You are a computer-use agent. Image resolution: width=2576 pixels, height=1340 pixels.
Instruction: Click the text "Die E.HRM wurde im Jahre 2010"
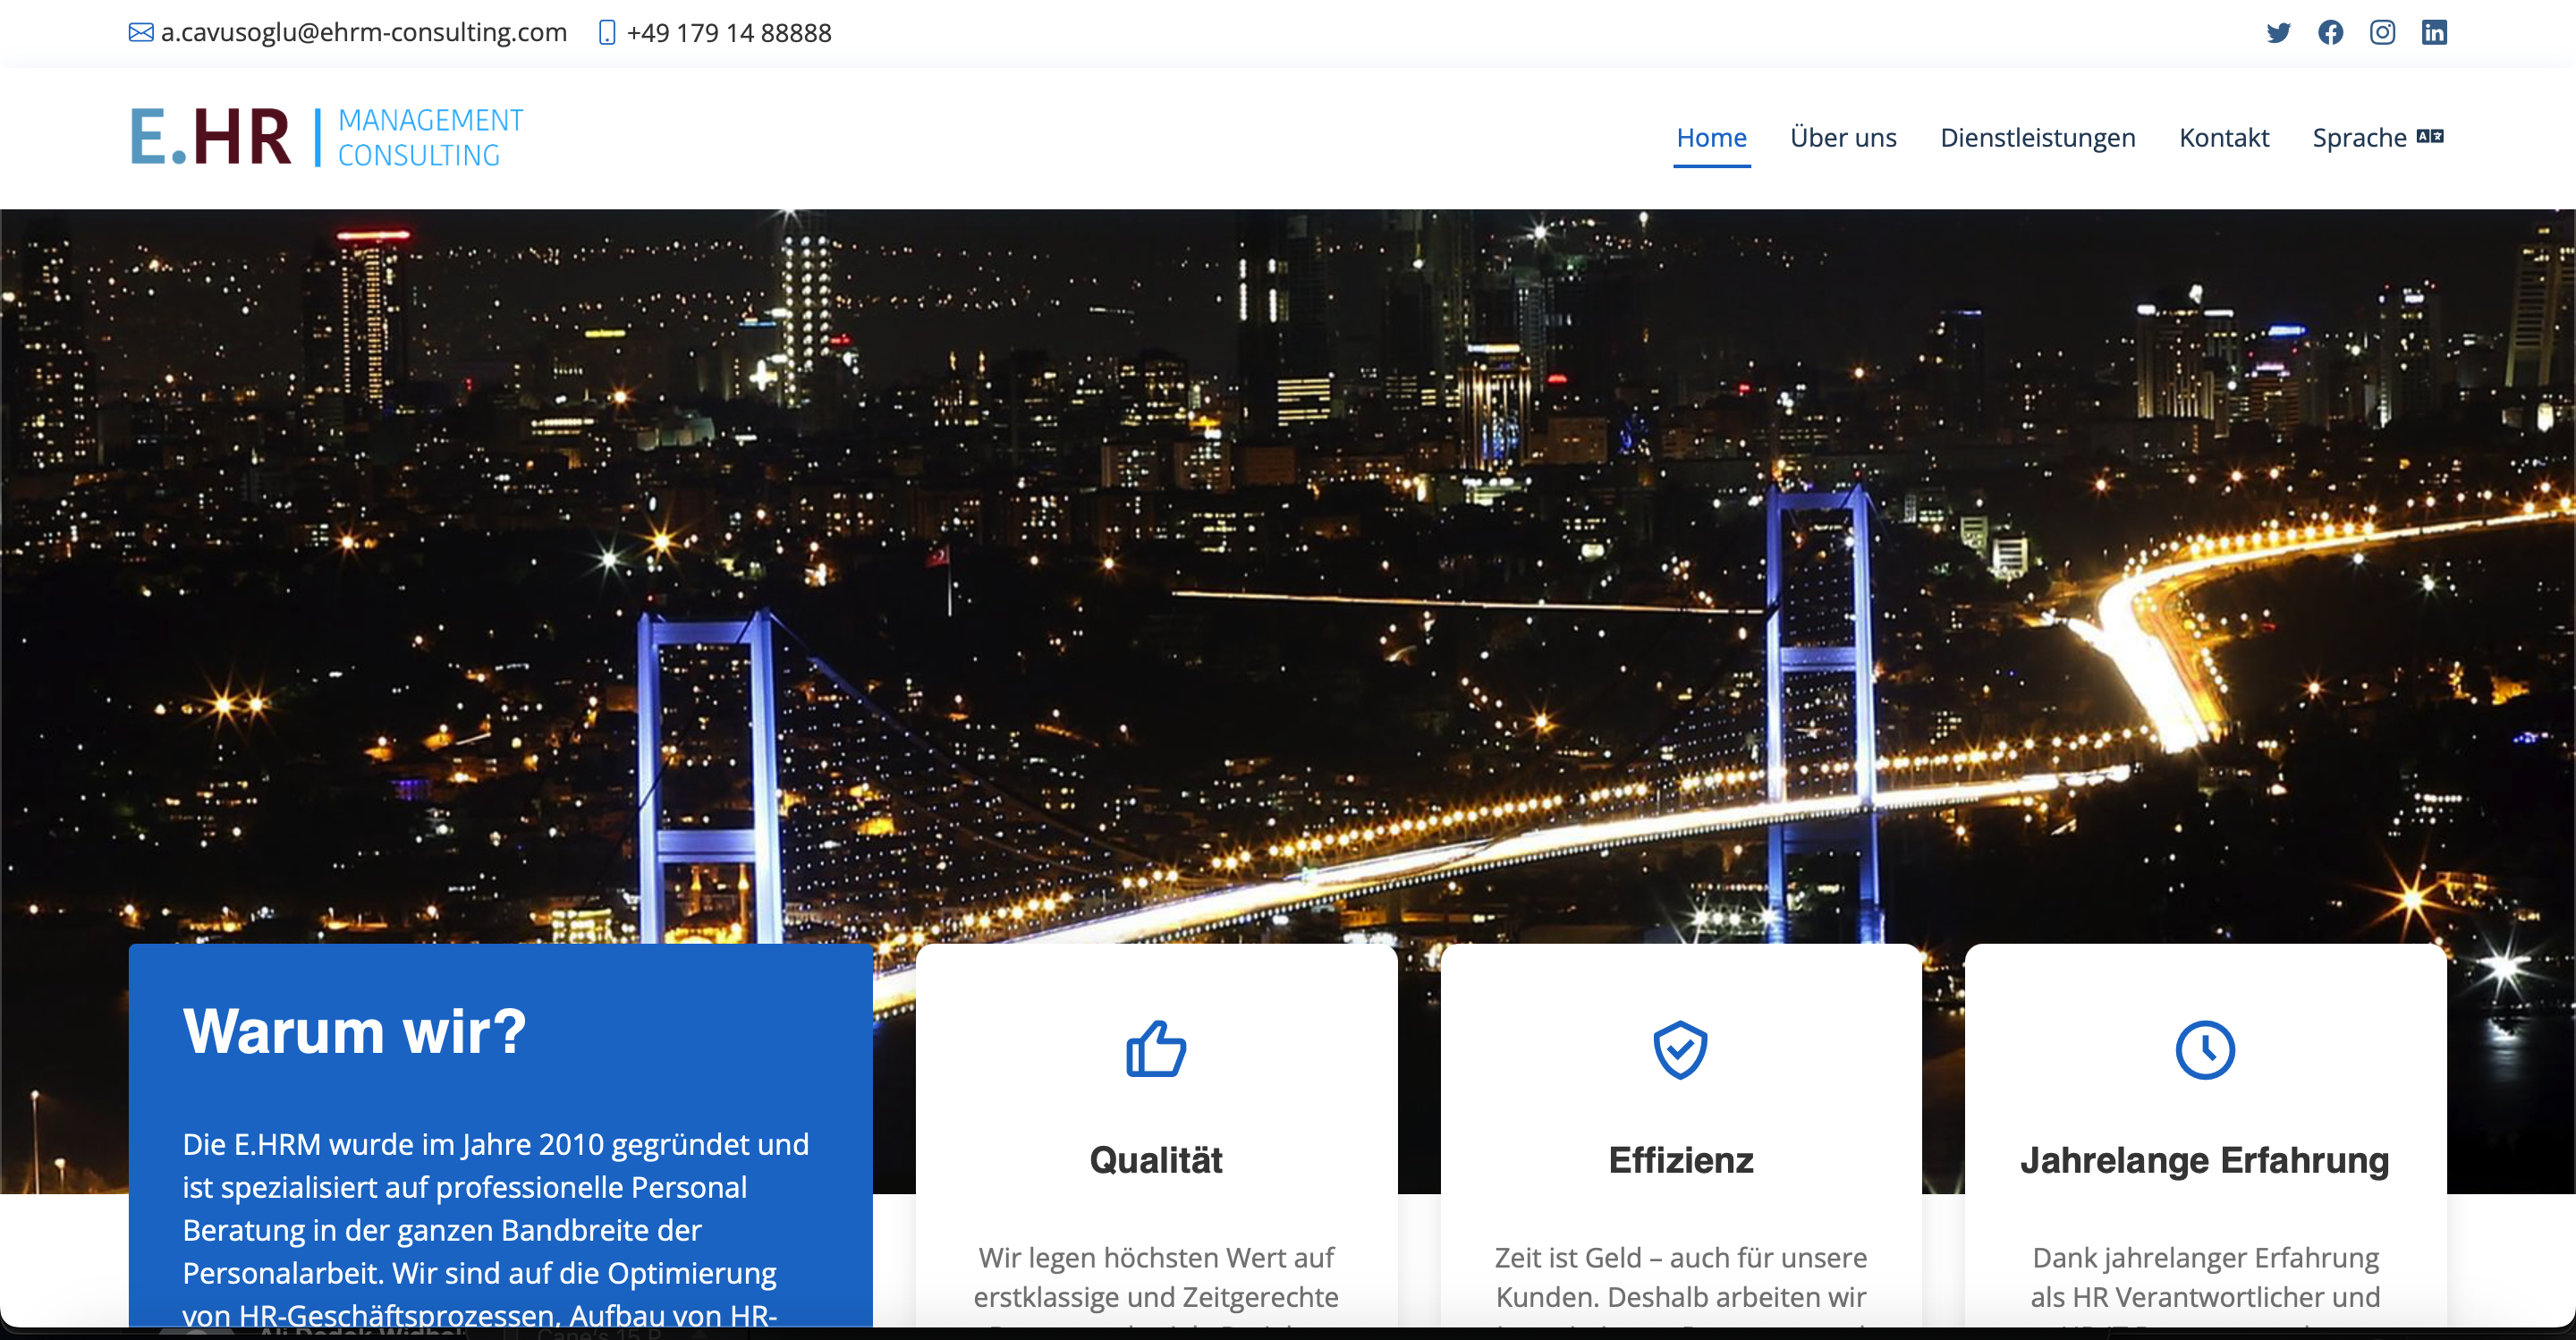coord(392,1144)
